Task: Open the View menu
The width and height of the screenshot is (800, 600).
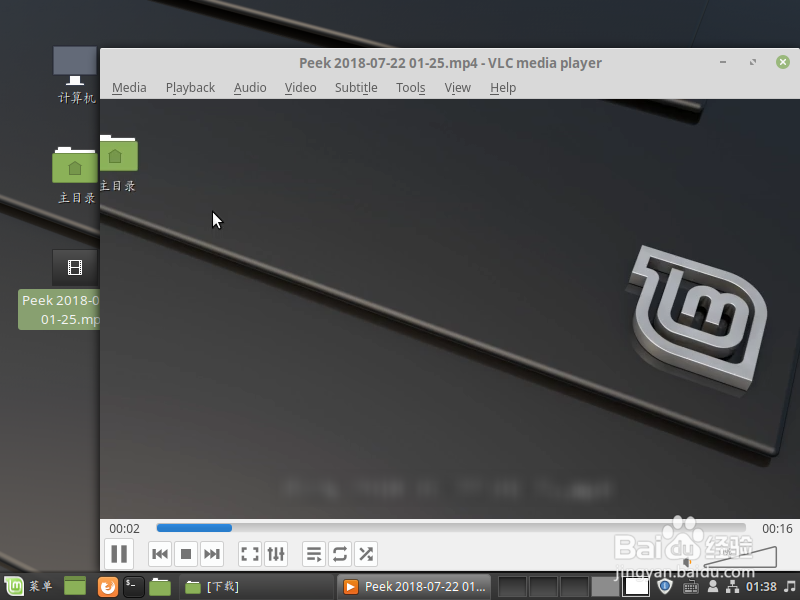Action: tap(457, 88)
